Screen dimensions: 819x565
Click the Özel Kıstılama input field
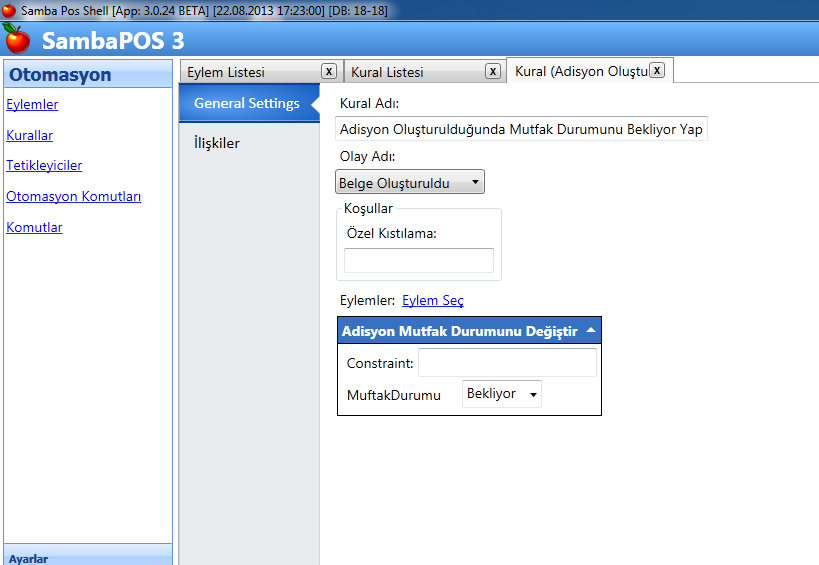[x=418, y=260]
